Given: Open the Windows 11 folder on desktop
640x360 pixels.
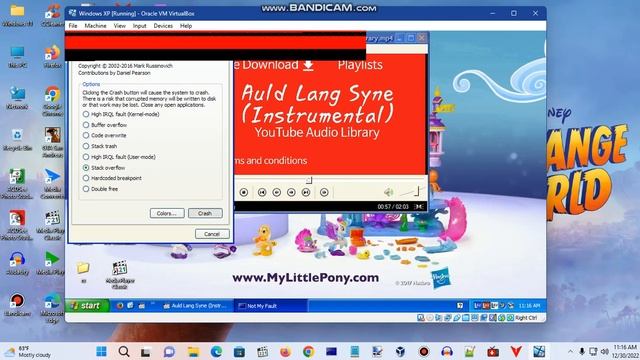Looking at the screenshot, I should (18, 15).
